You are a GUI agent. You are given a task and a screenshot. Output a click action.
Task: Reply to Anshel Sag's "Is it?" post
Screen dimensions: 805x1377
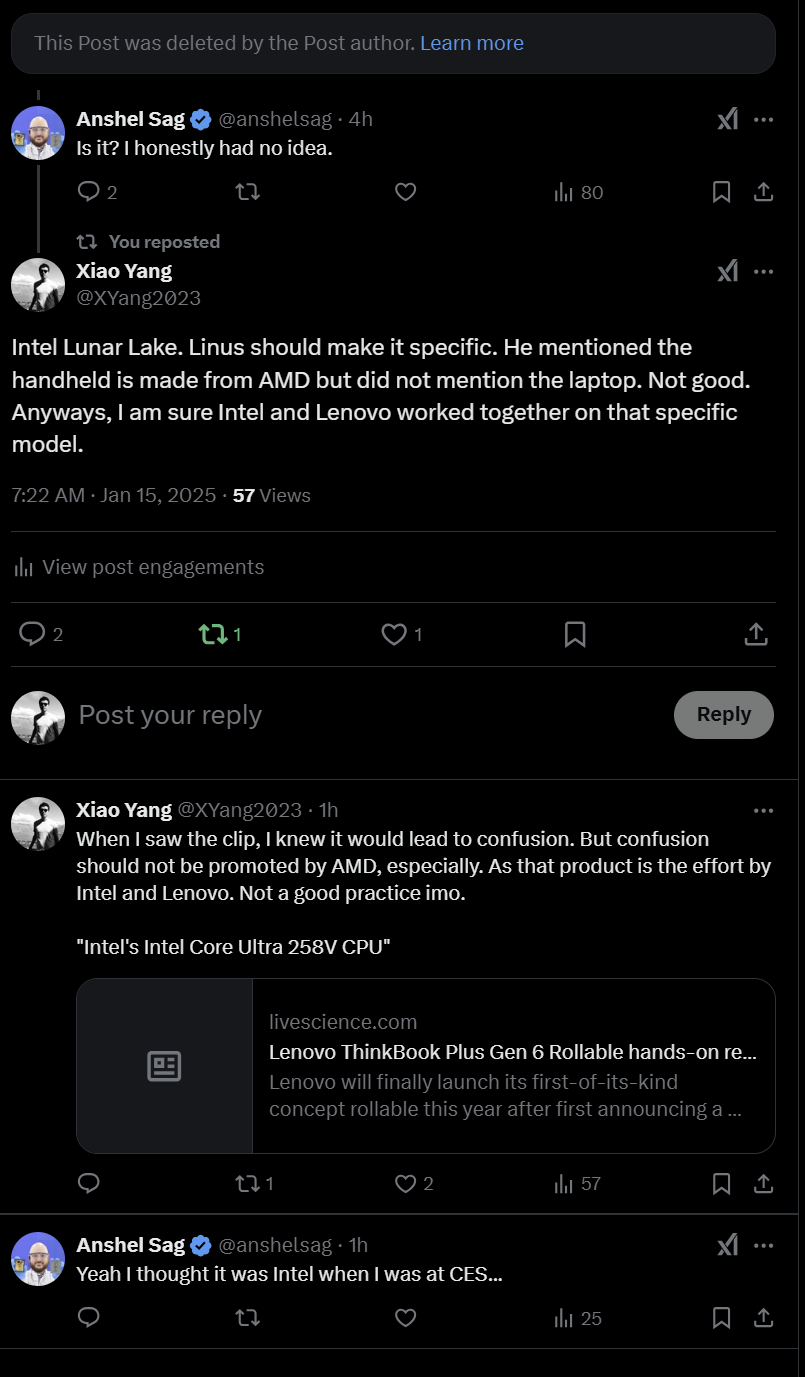89,192
